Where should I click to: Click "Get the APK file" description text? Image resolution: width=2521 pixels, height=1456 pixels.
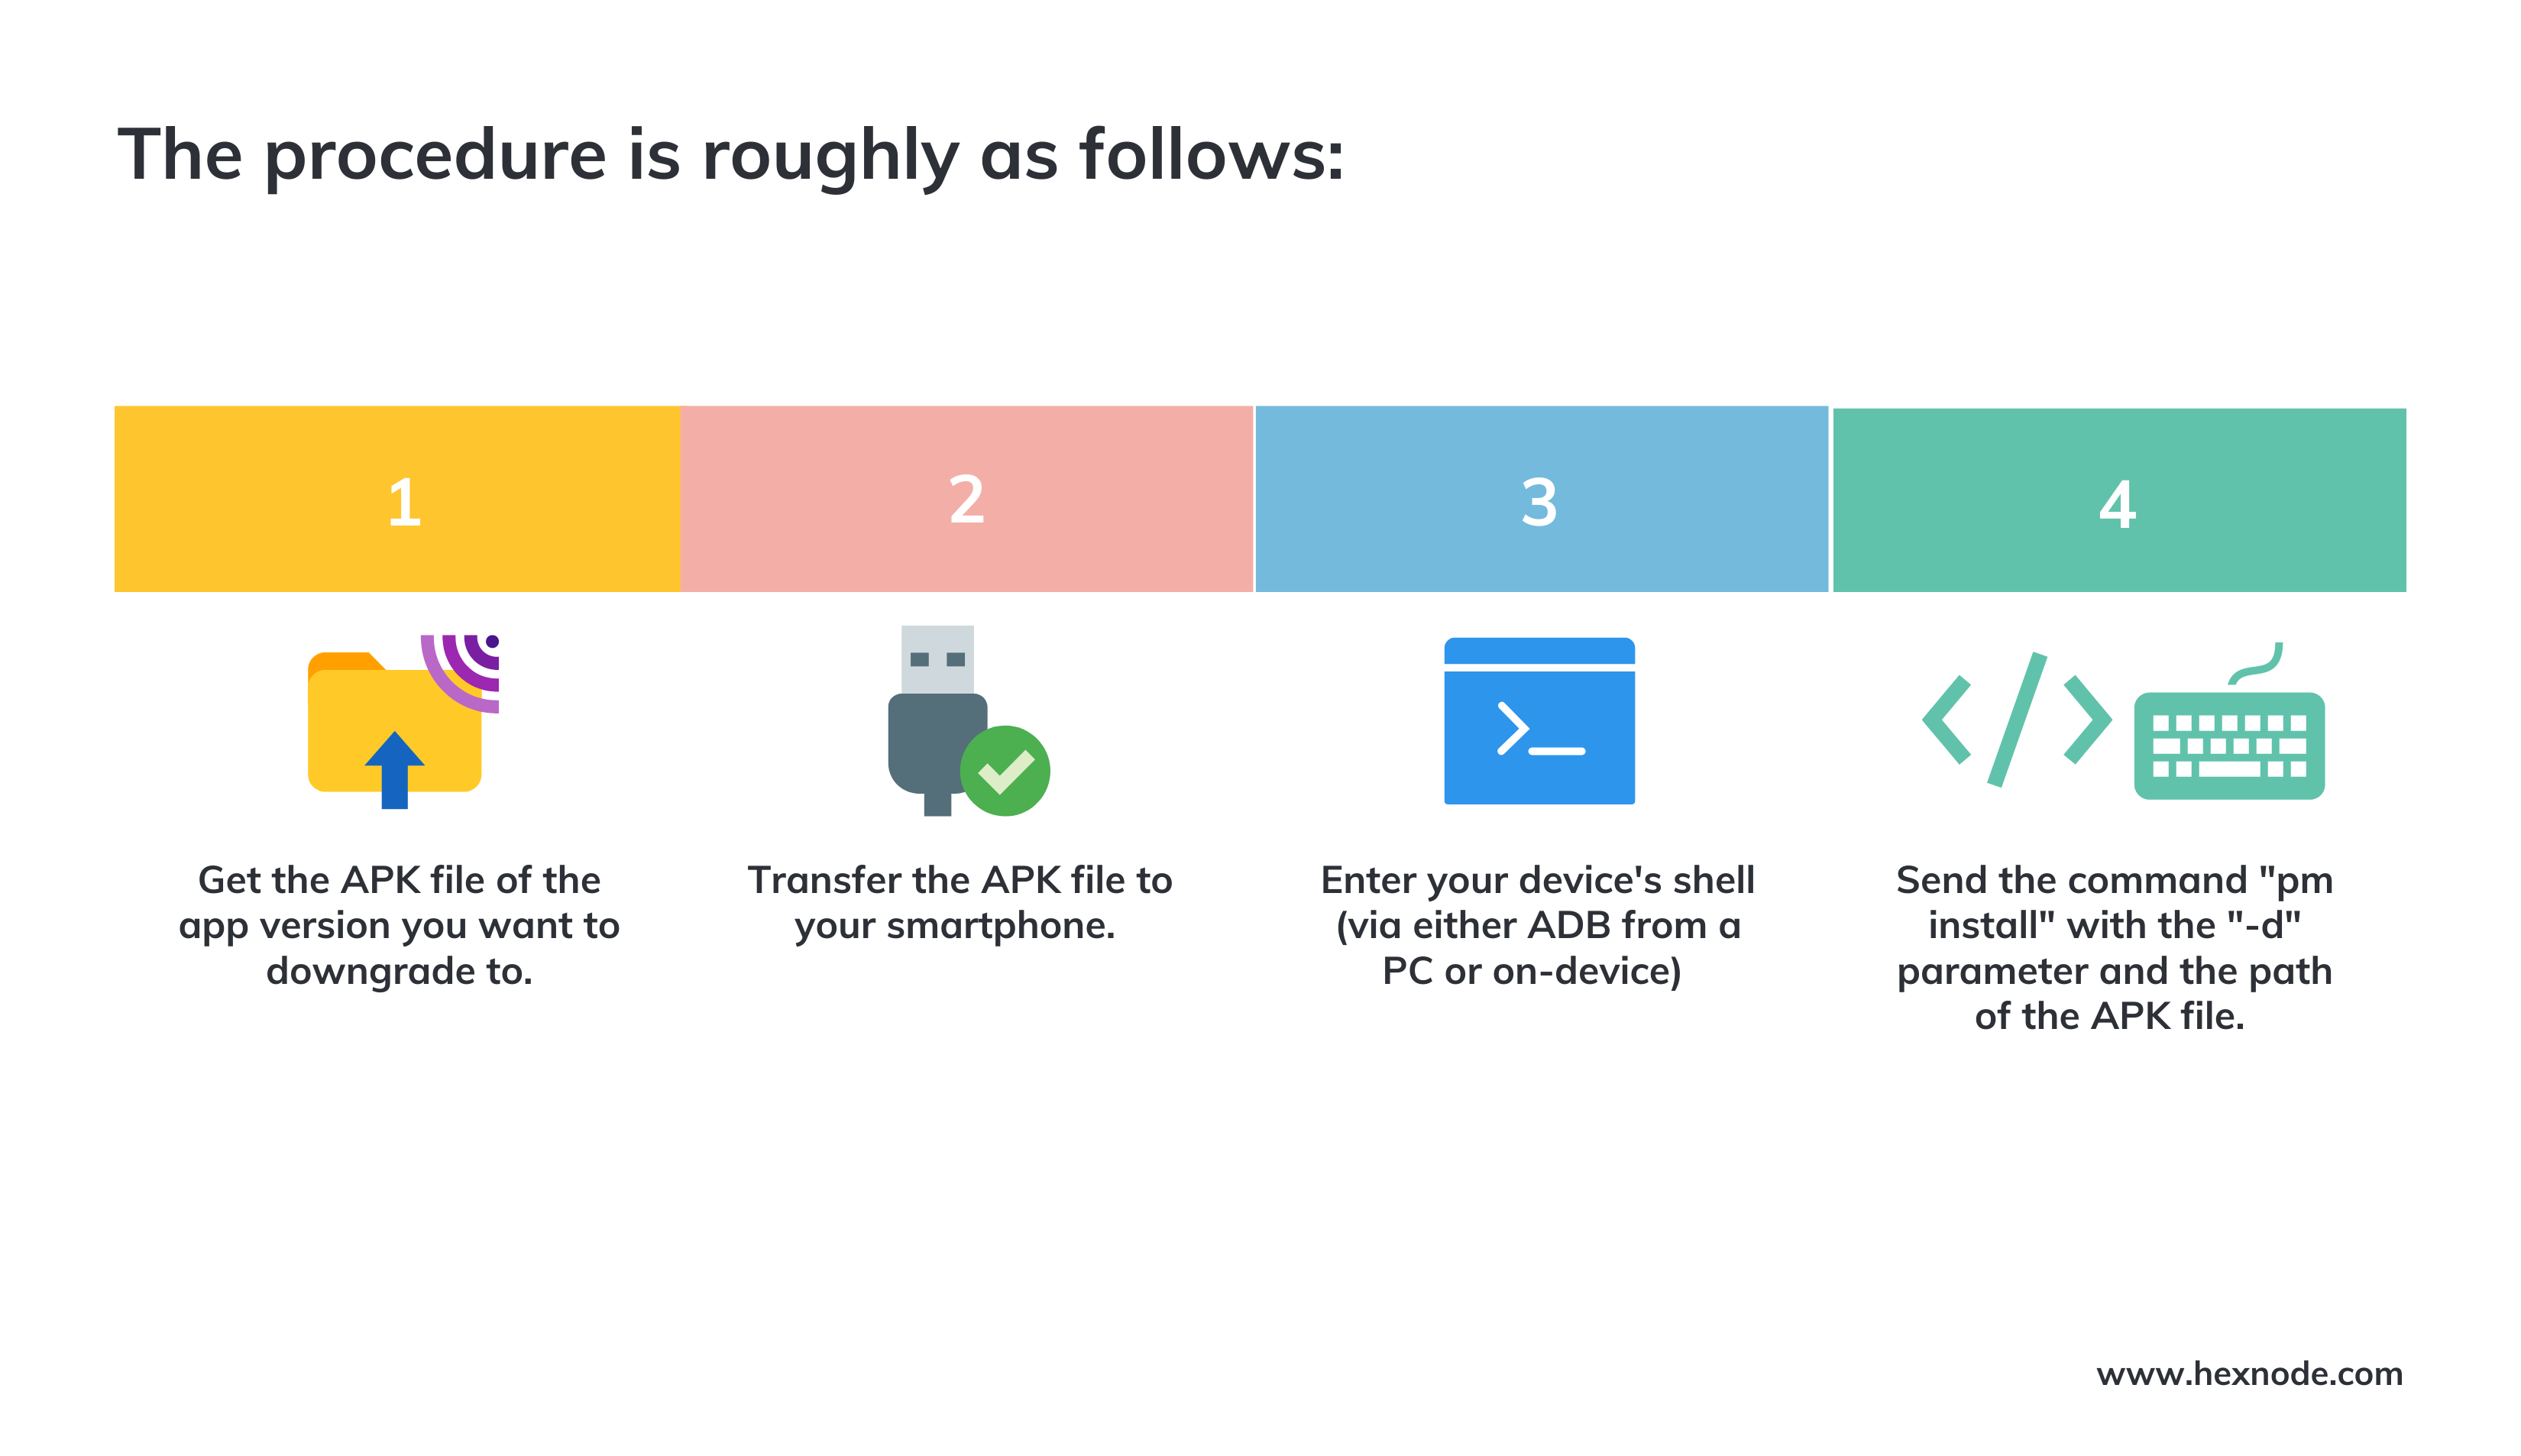pos(399,925)
